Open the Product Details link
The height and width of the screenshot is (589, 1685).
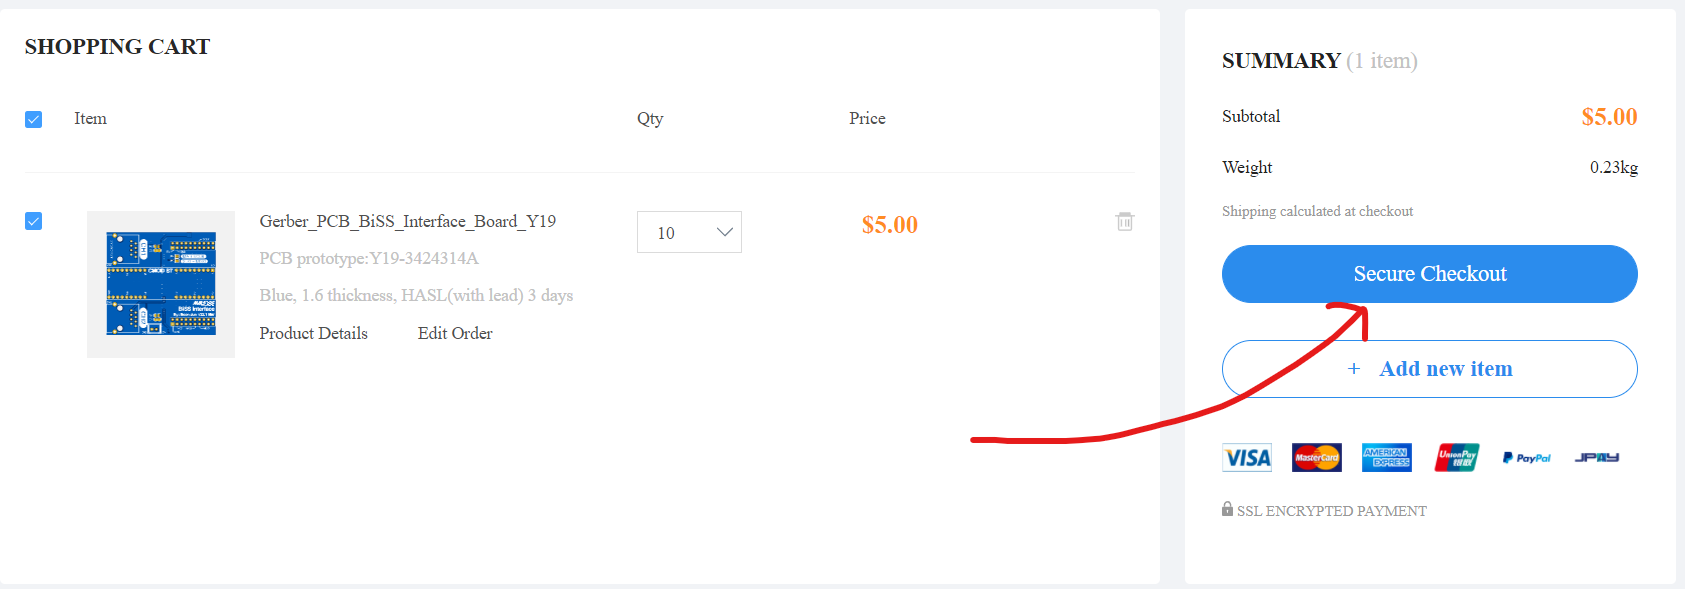point(313,333)
